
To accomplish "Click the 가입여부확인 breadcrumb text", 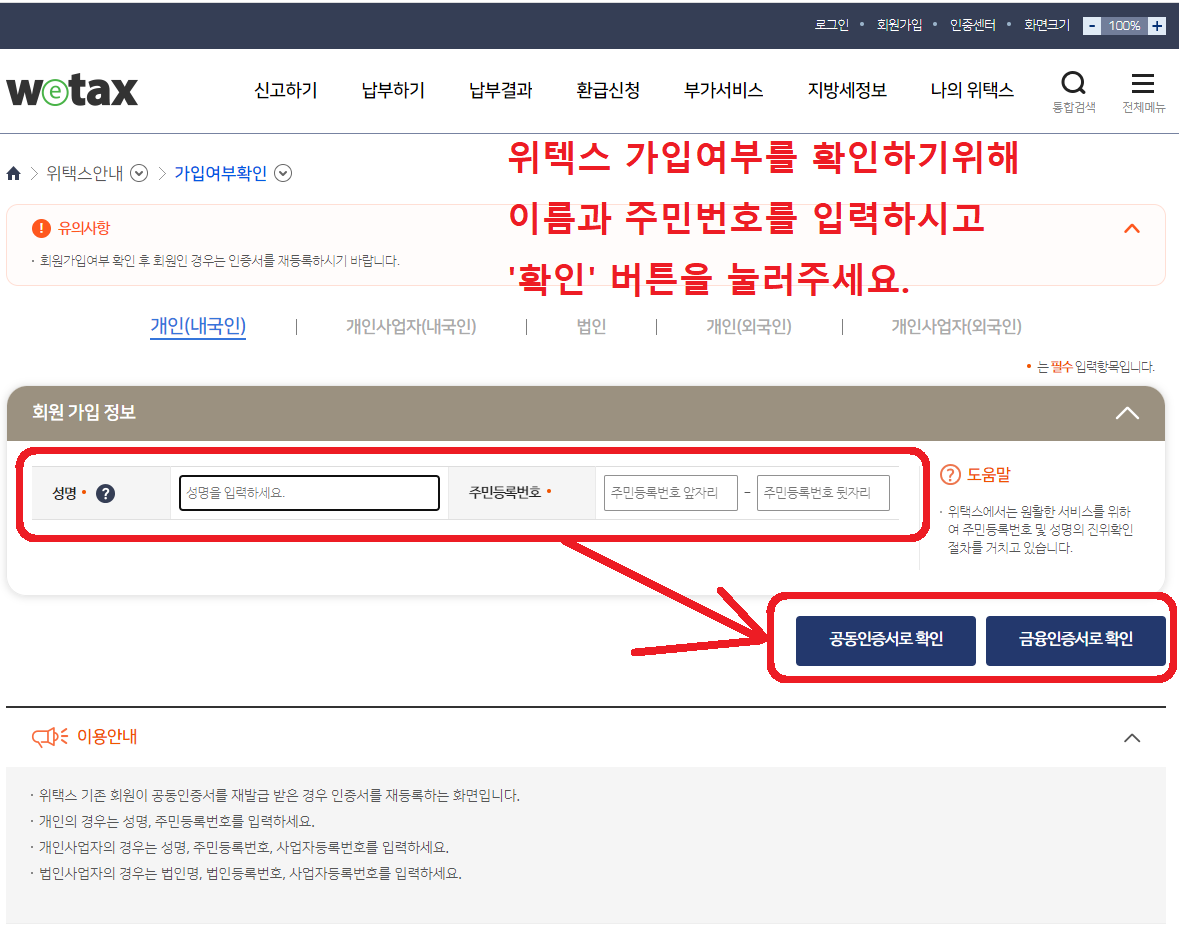I will (x=220, y=174).
